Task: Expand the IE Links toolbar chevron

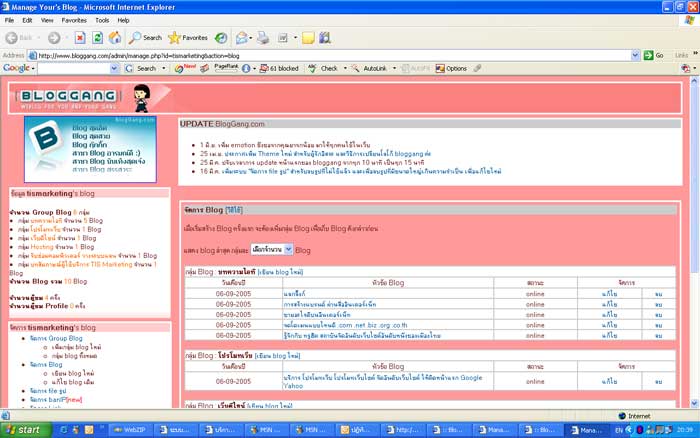Action: (695, 53)
